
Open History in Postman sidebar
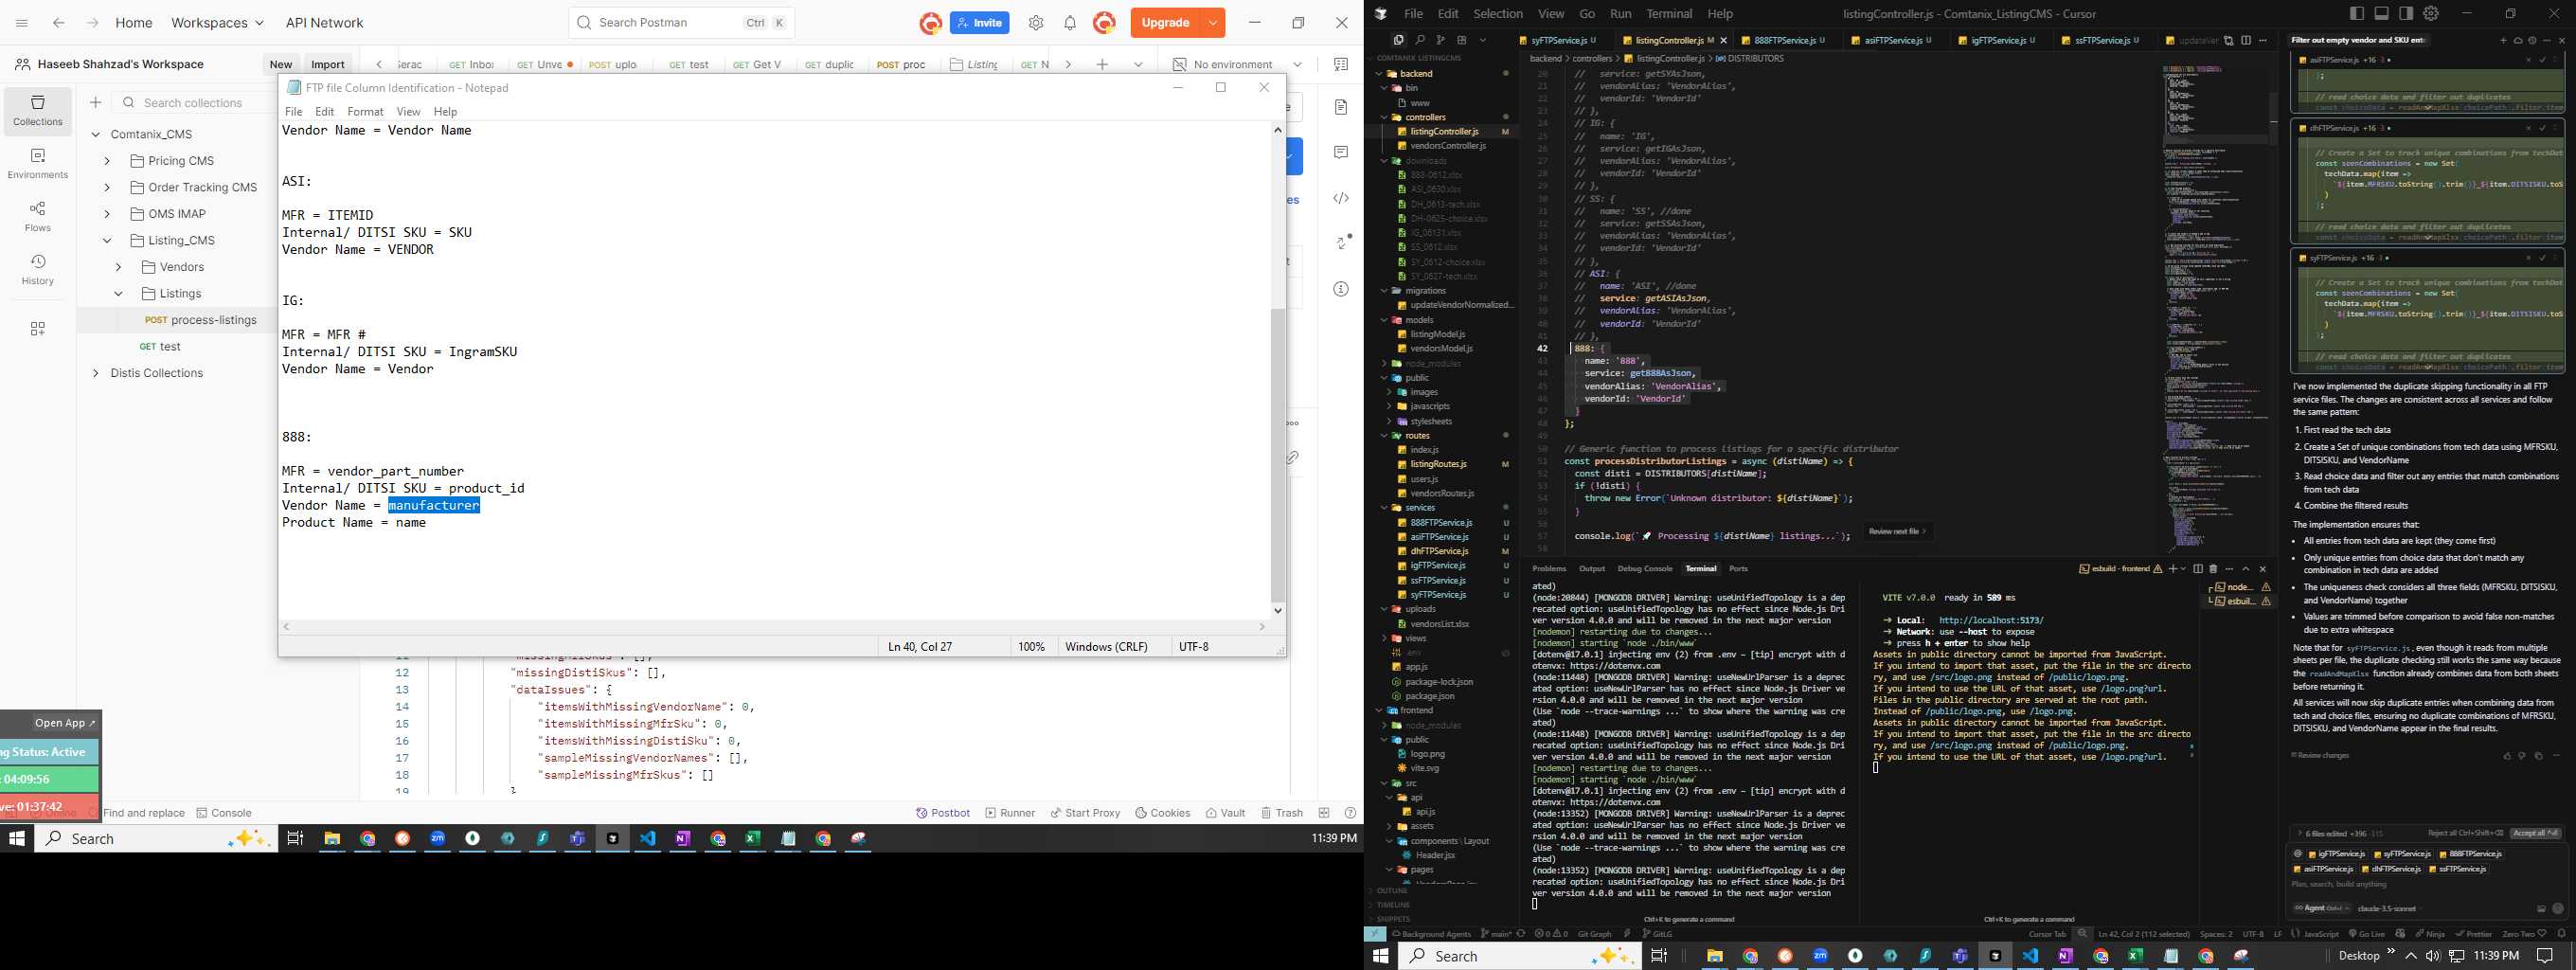point(38,270)
